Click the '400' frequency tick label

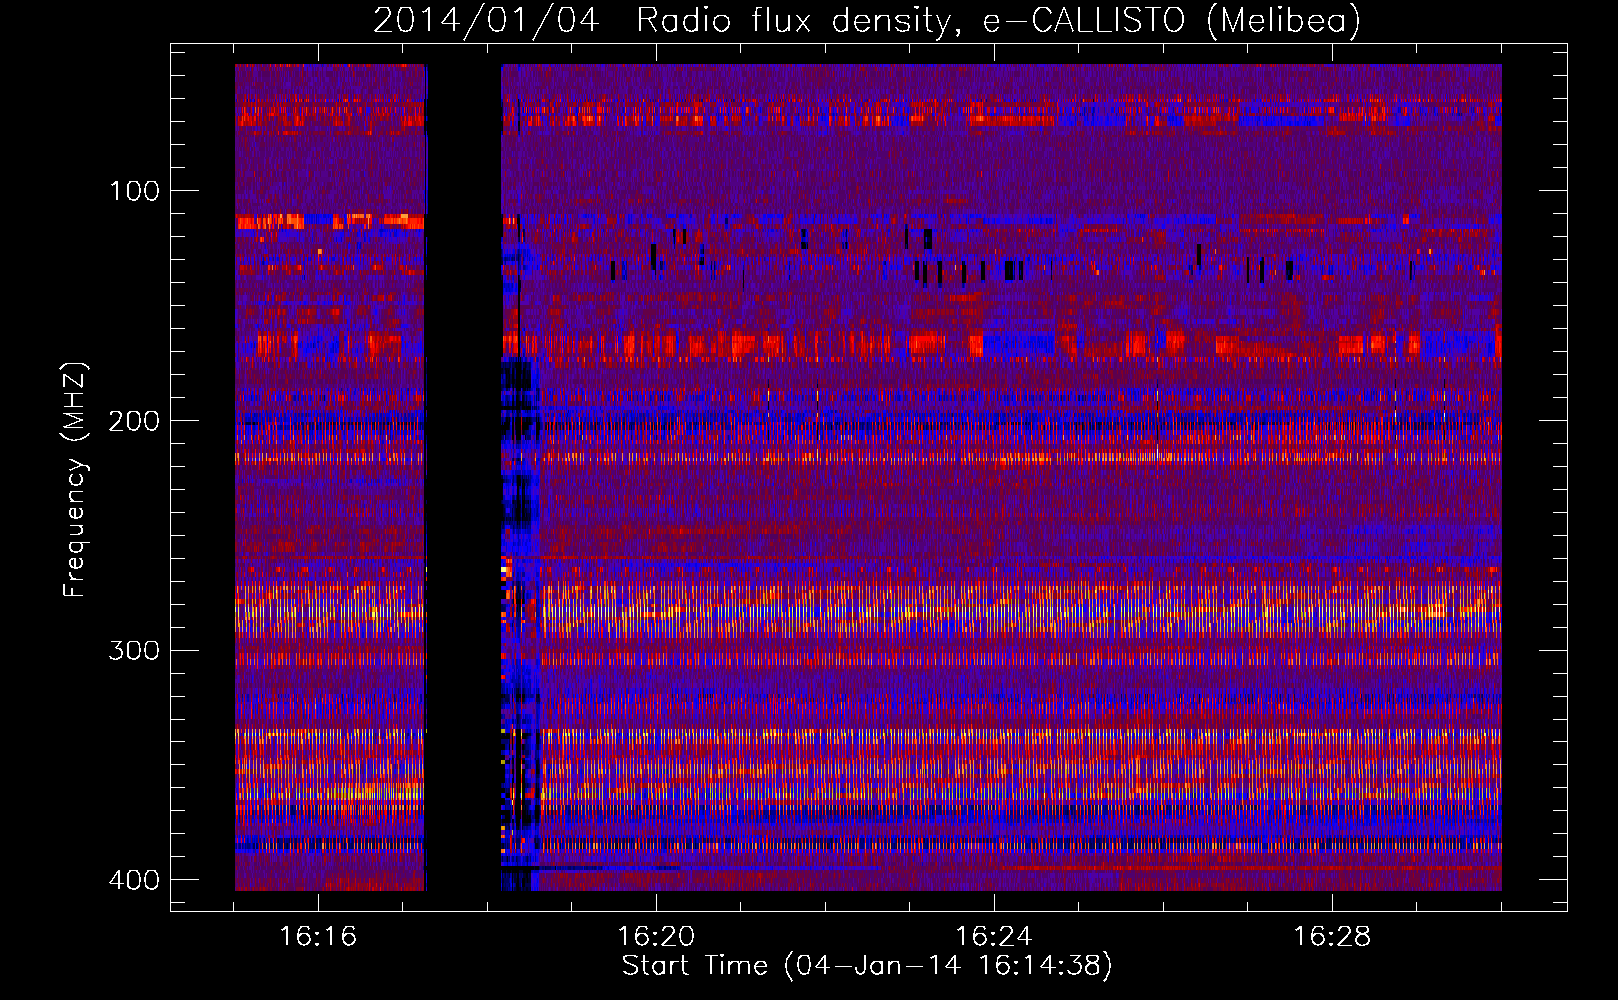point(134,880)
